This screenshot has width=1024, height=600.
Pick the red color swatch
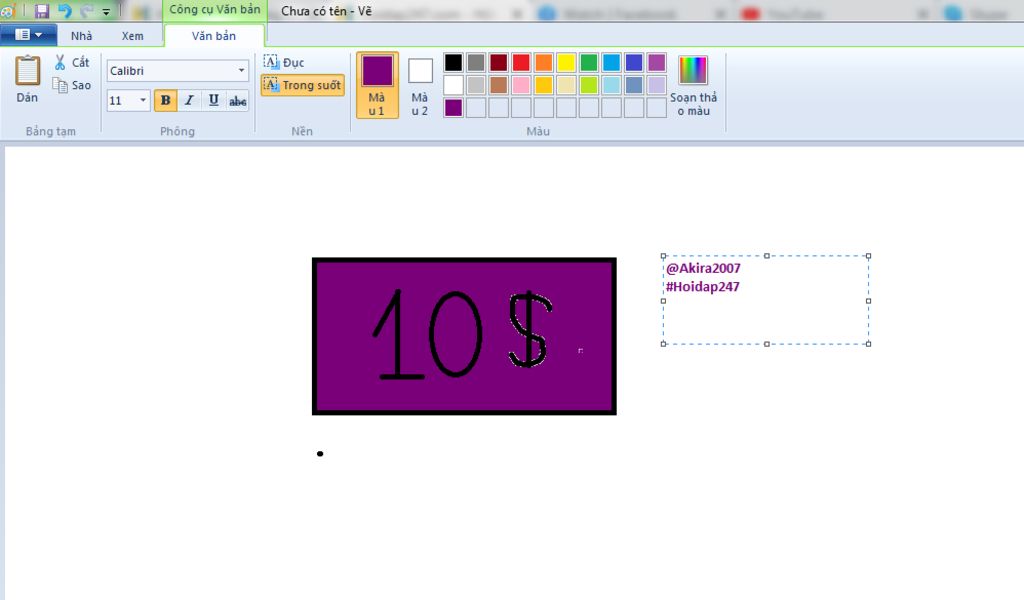[x=521, y=62]
